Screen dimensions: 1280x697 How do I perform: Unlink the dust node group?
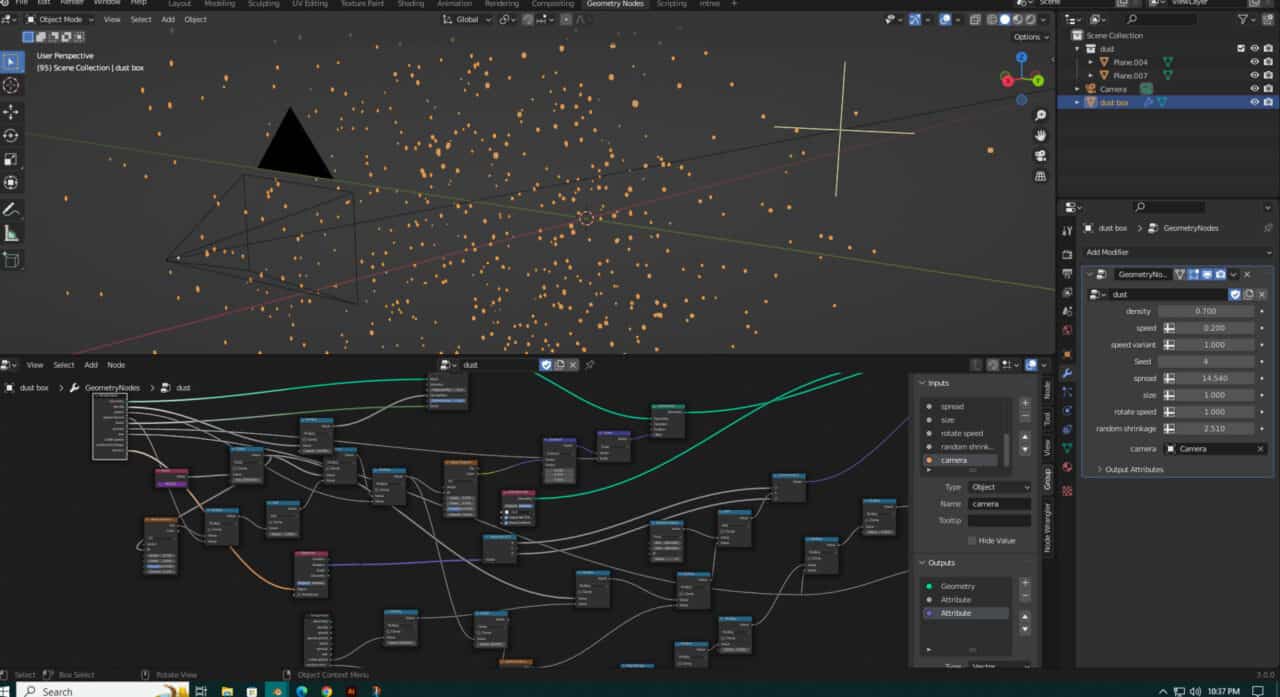[x=1262, y=295]
